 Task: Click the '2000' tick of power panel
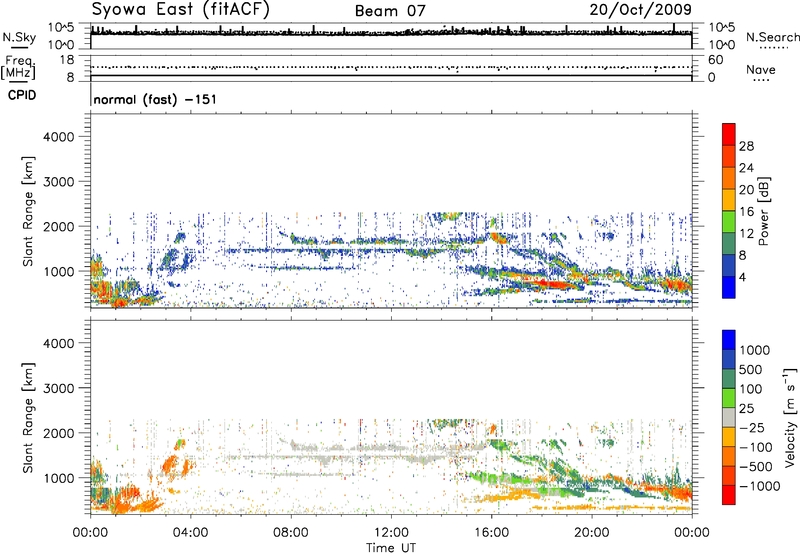pos(59,226)
